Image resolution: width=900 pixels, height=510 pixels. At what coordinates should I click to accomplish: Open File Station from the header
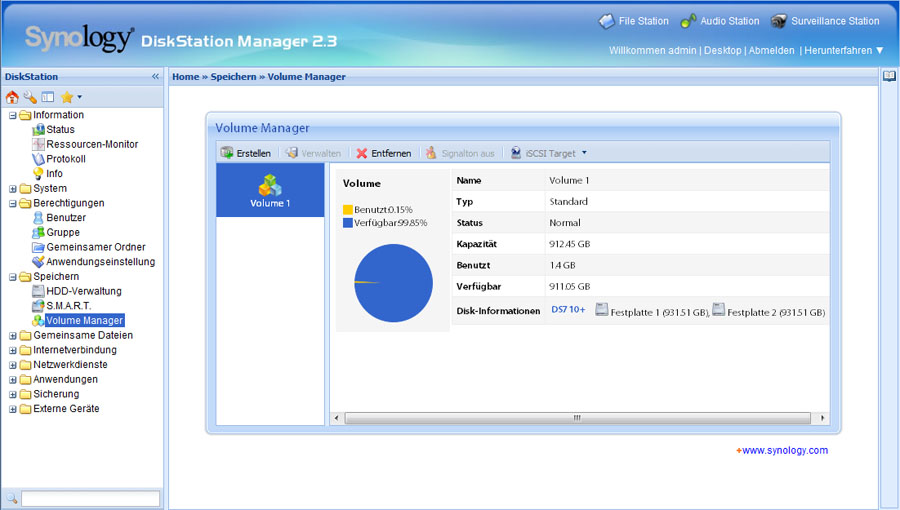634,21
